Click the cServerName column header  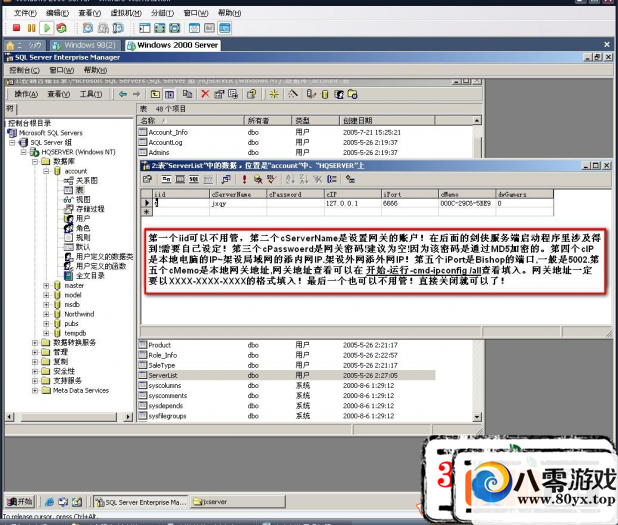(x=238, y=194)
